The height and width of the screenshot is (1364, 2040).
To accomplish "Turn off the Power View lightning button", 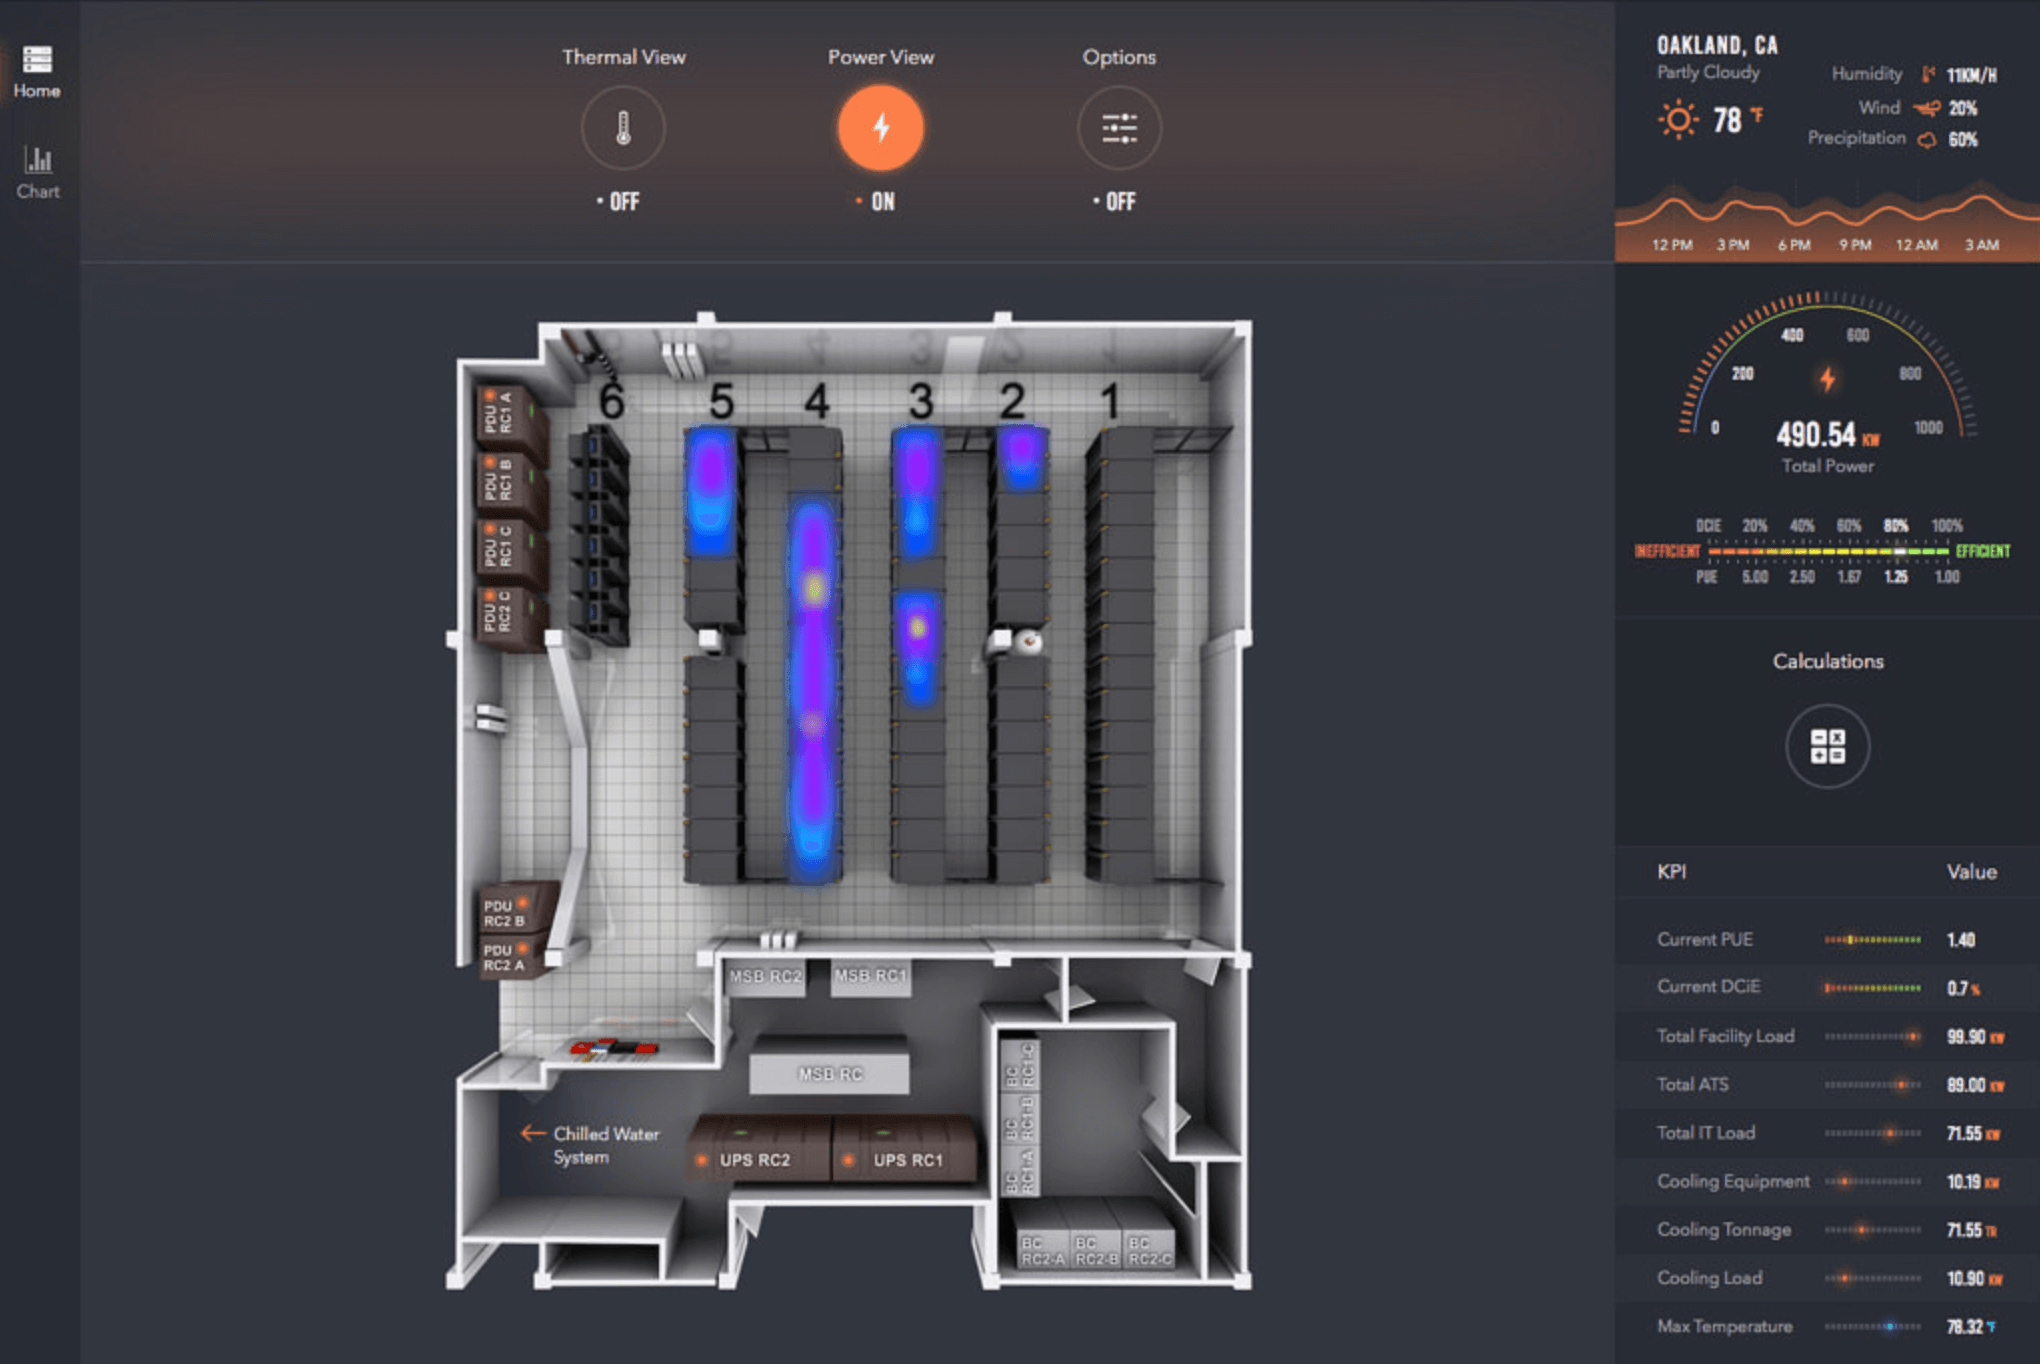I will click(x=880, y=128).
